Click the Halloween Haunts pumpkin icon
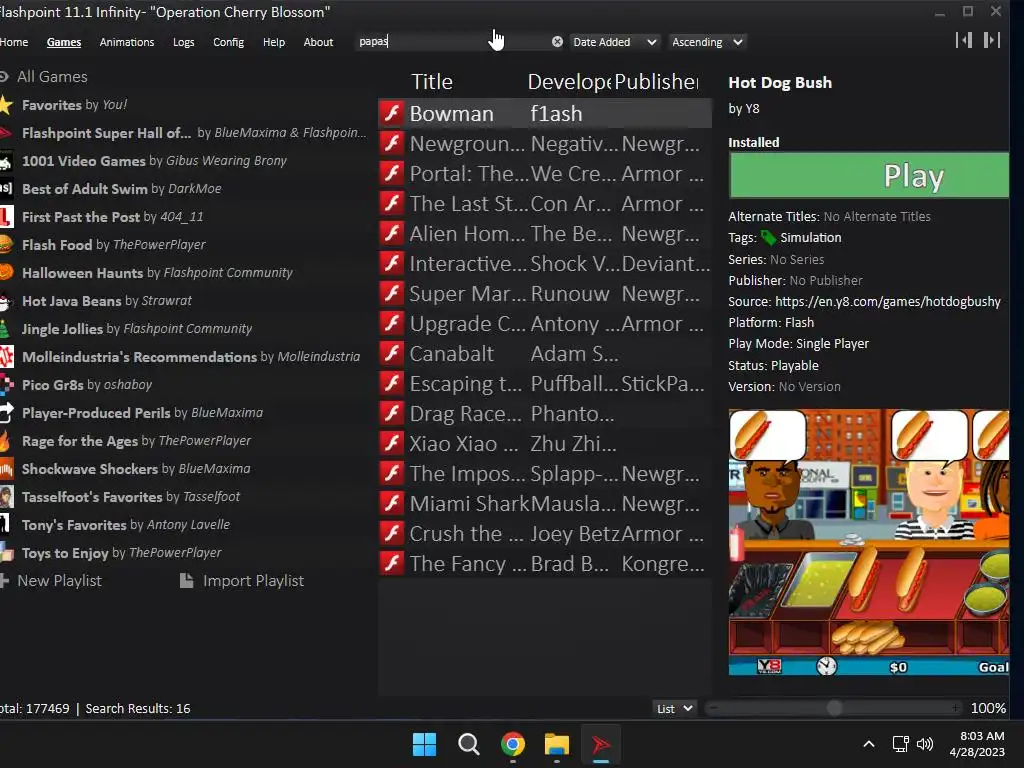 (6, 272)
